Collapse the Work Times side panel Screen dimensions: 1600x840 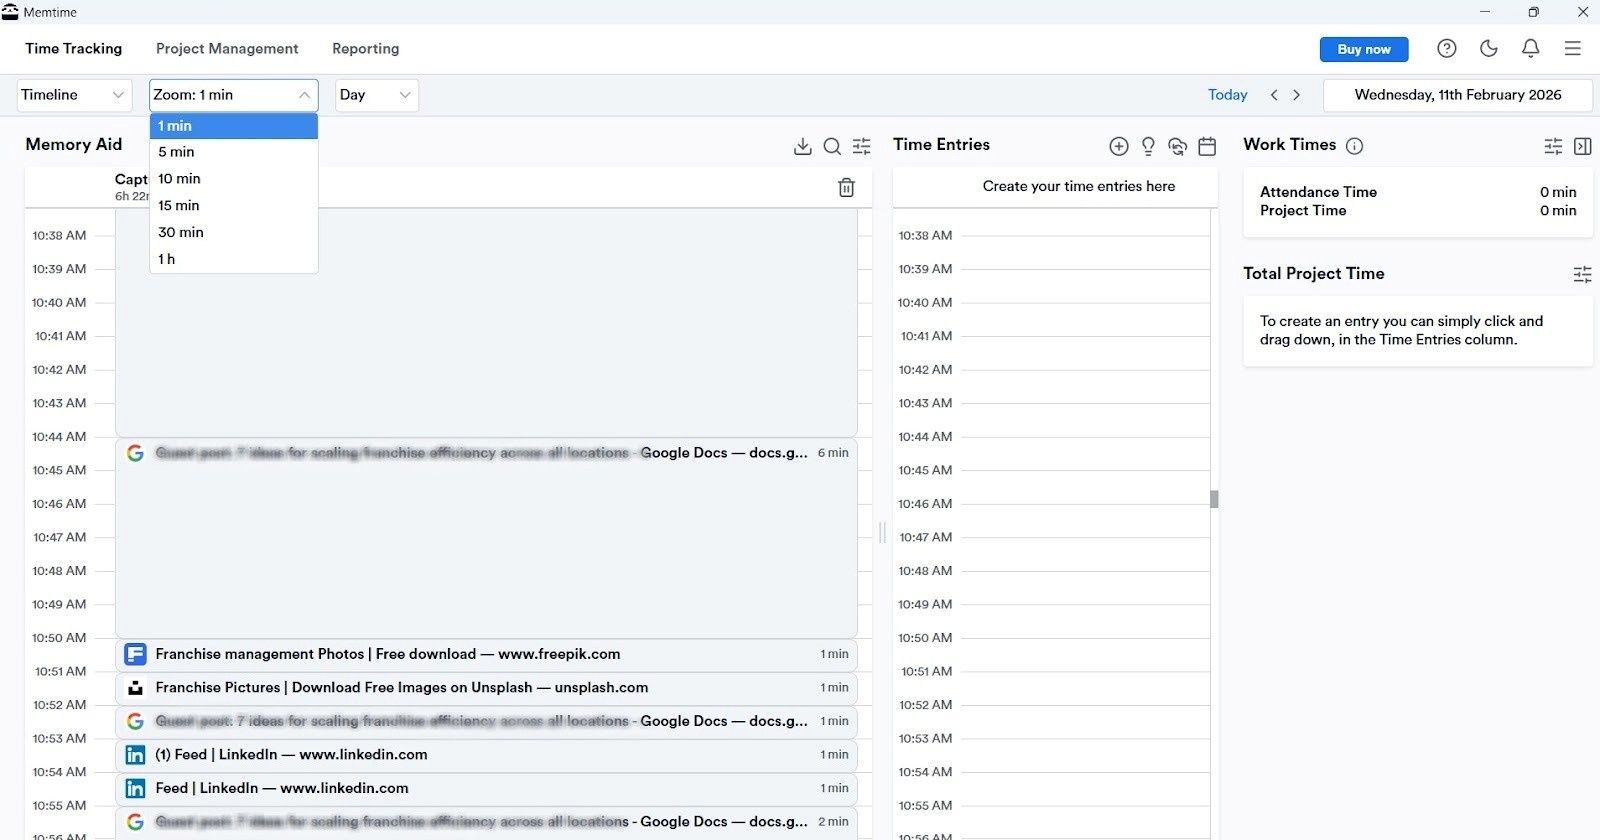1582,146
